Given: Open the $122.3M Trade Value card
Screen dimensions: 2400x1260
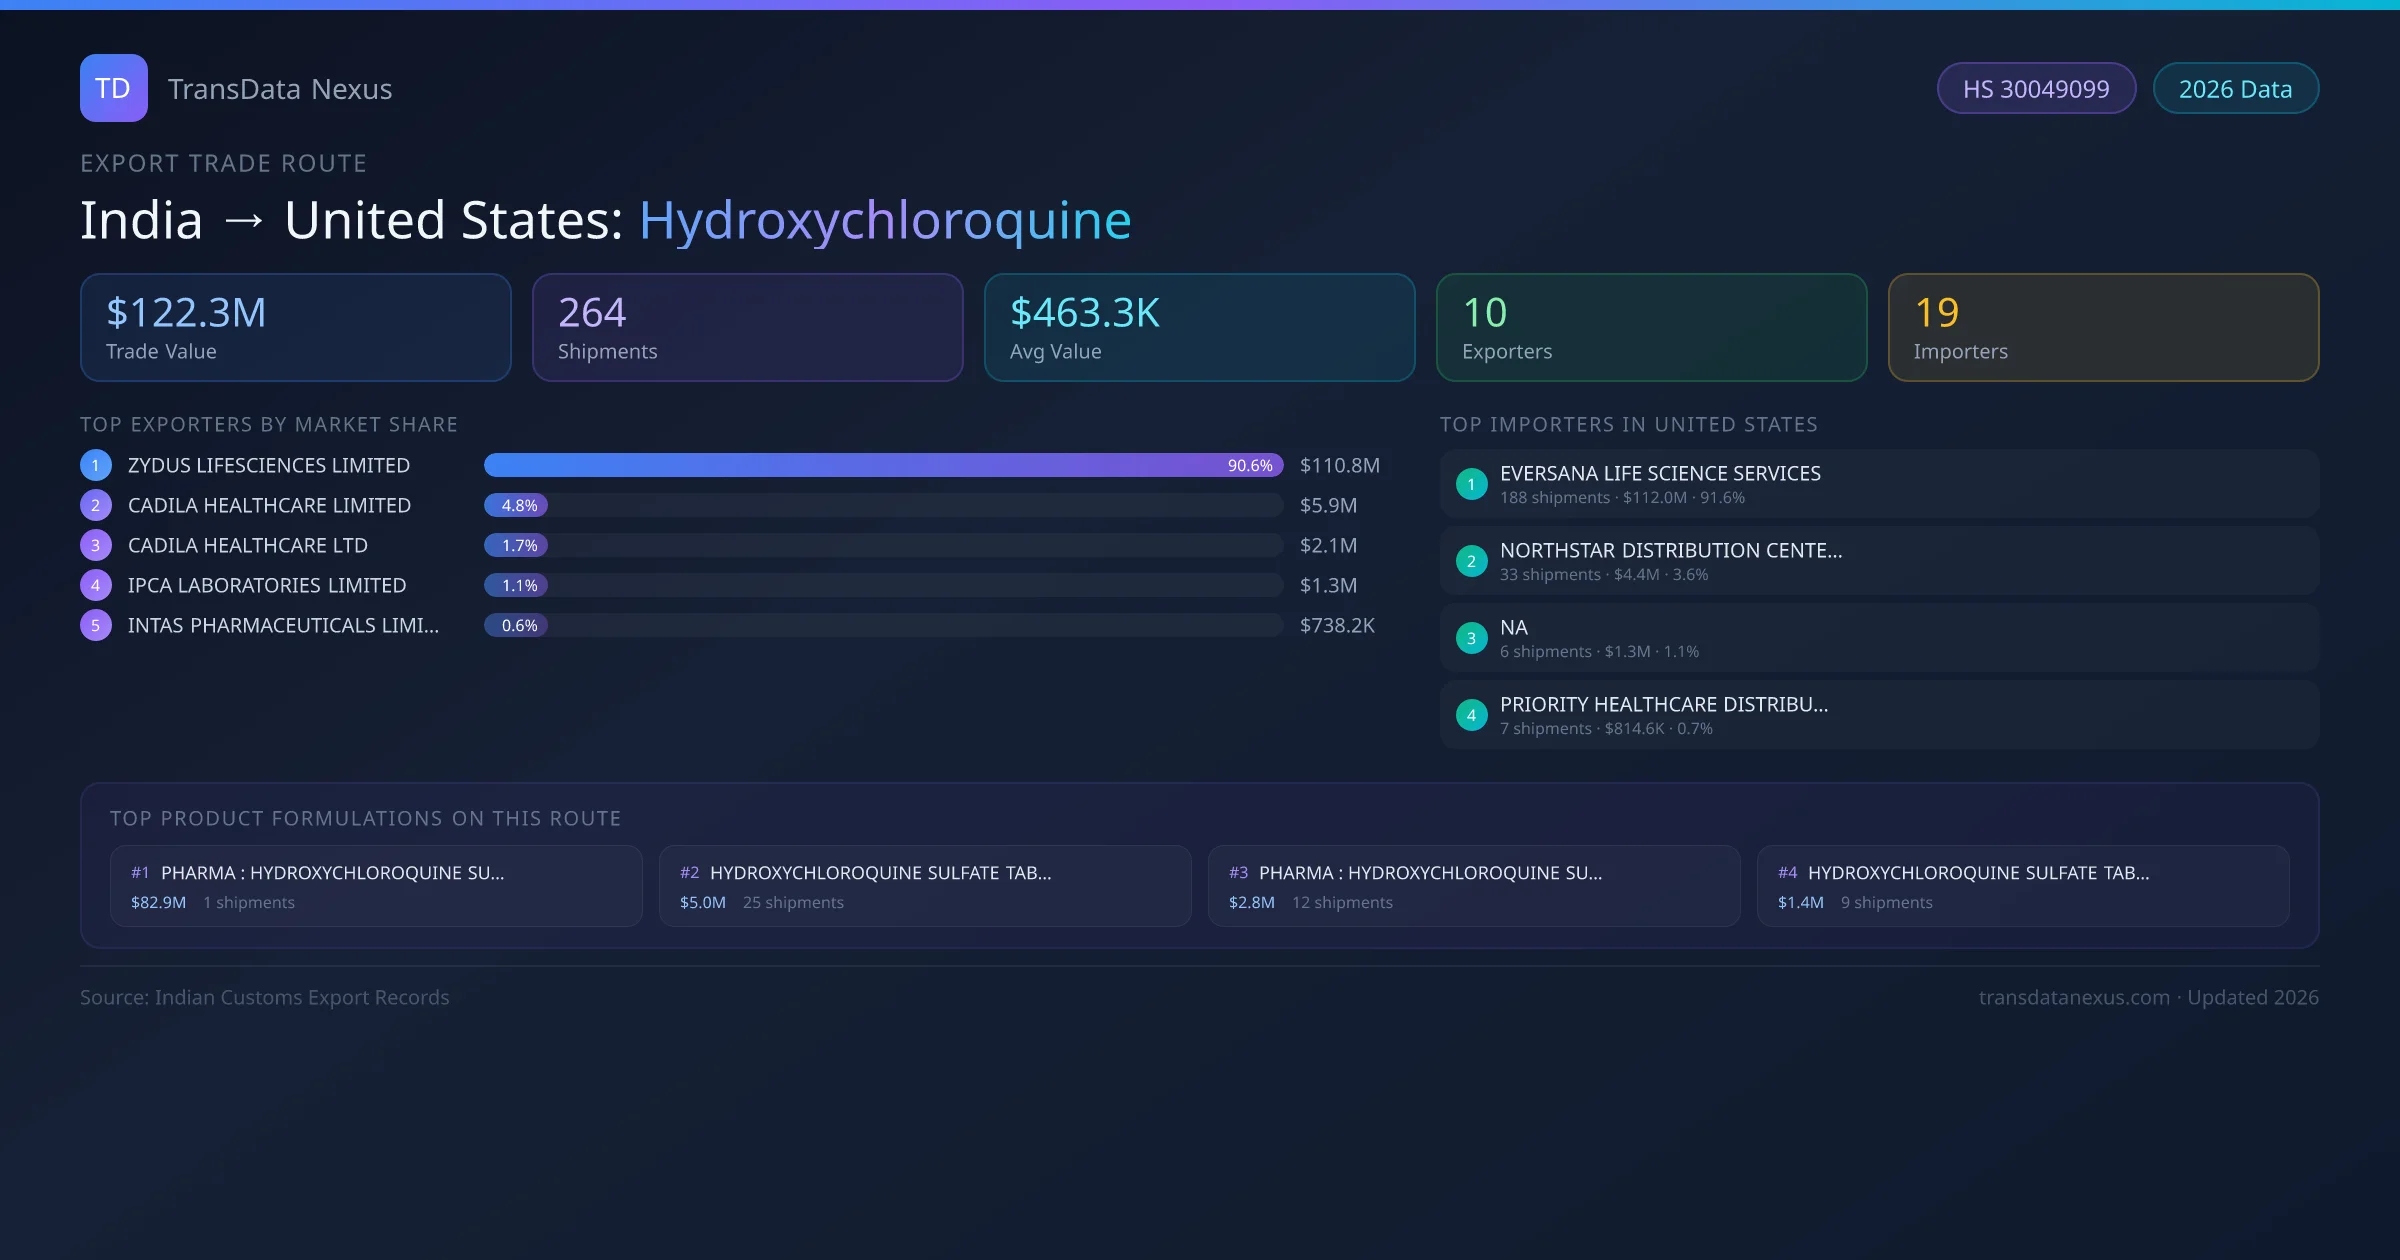Looking at the screenshot, I should pyautogui.click(x=295, y=327).
